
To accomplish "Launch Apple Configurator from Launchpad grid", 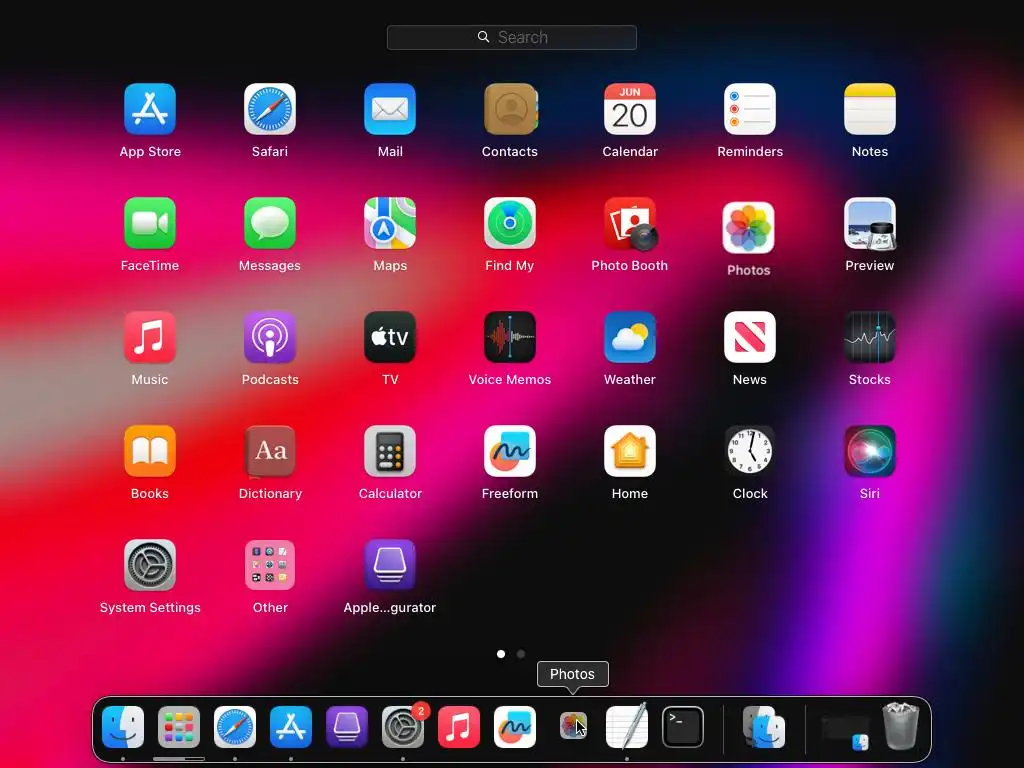I will tap(390, 565).
